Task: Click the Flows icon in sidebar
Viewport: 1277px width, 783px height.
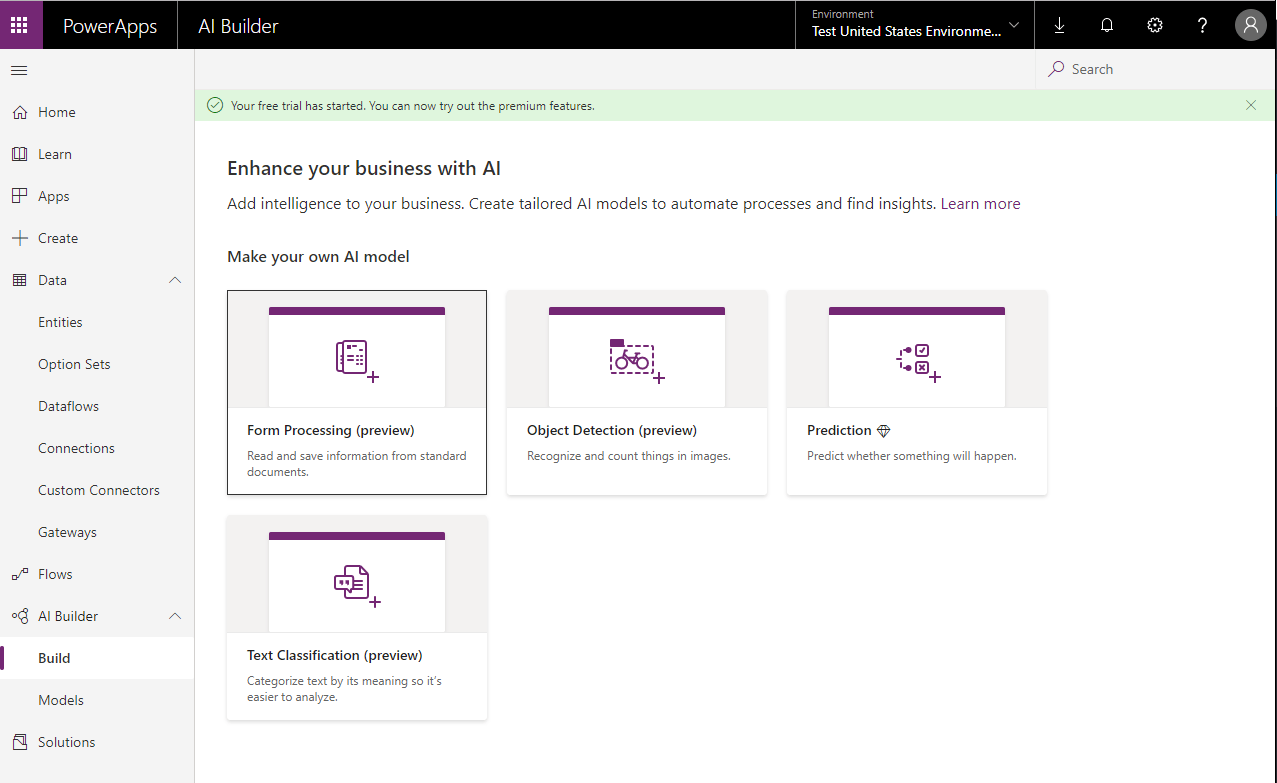Action: [19, 574]
